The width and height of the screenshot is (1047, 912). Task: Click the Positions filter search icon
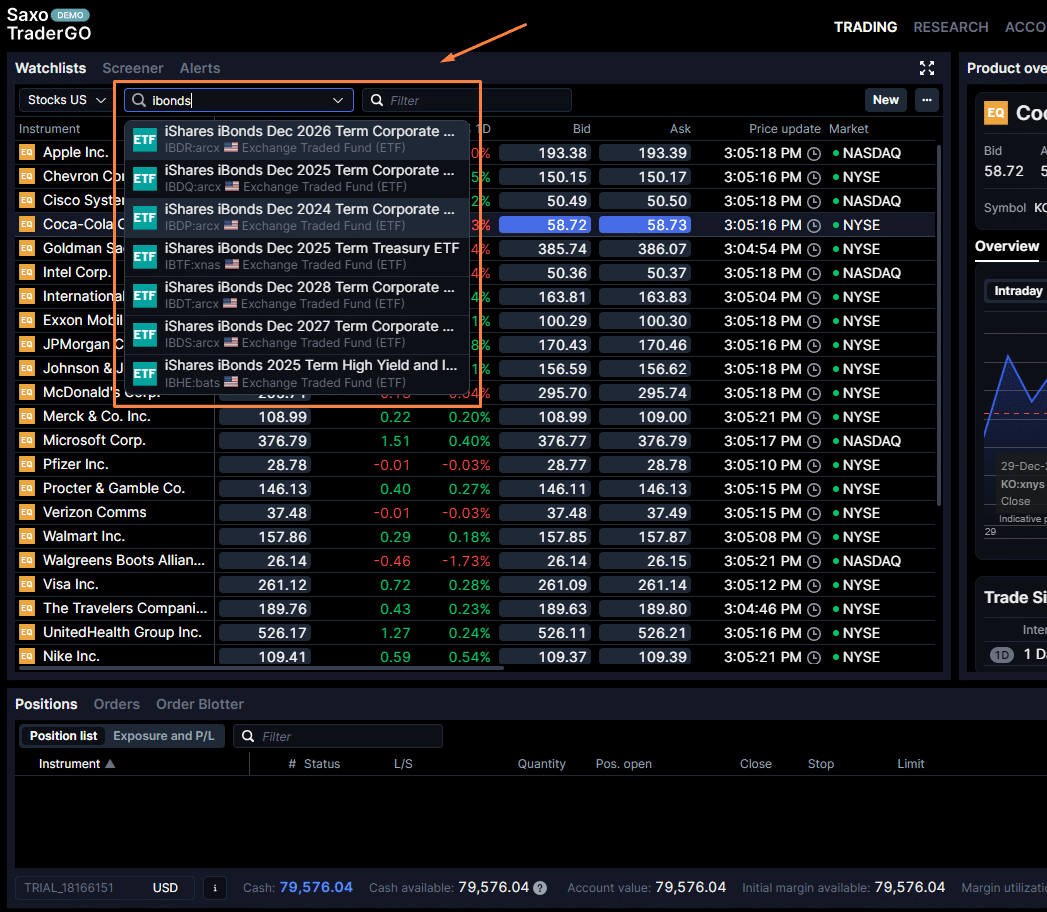248,736
